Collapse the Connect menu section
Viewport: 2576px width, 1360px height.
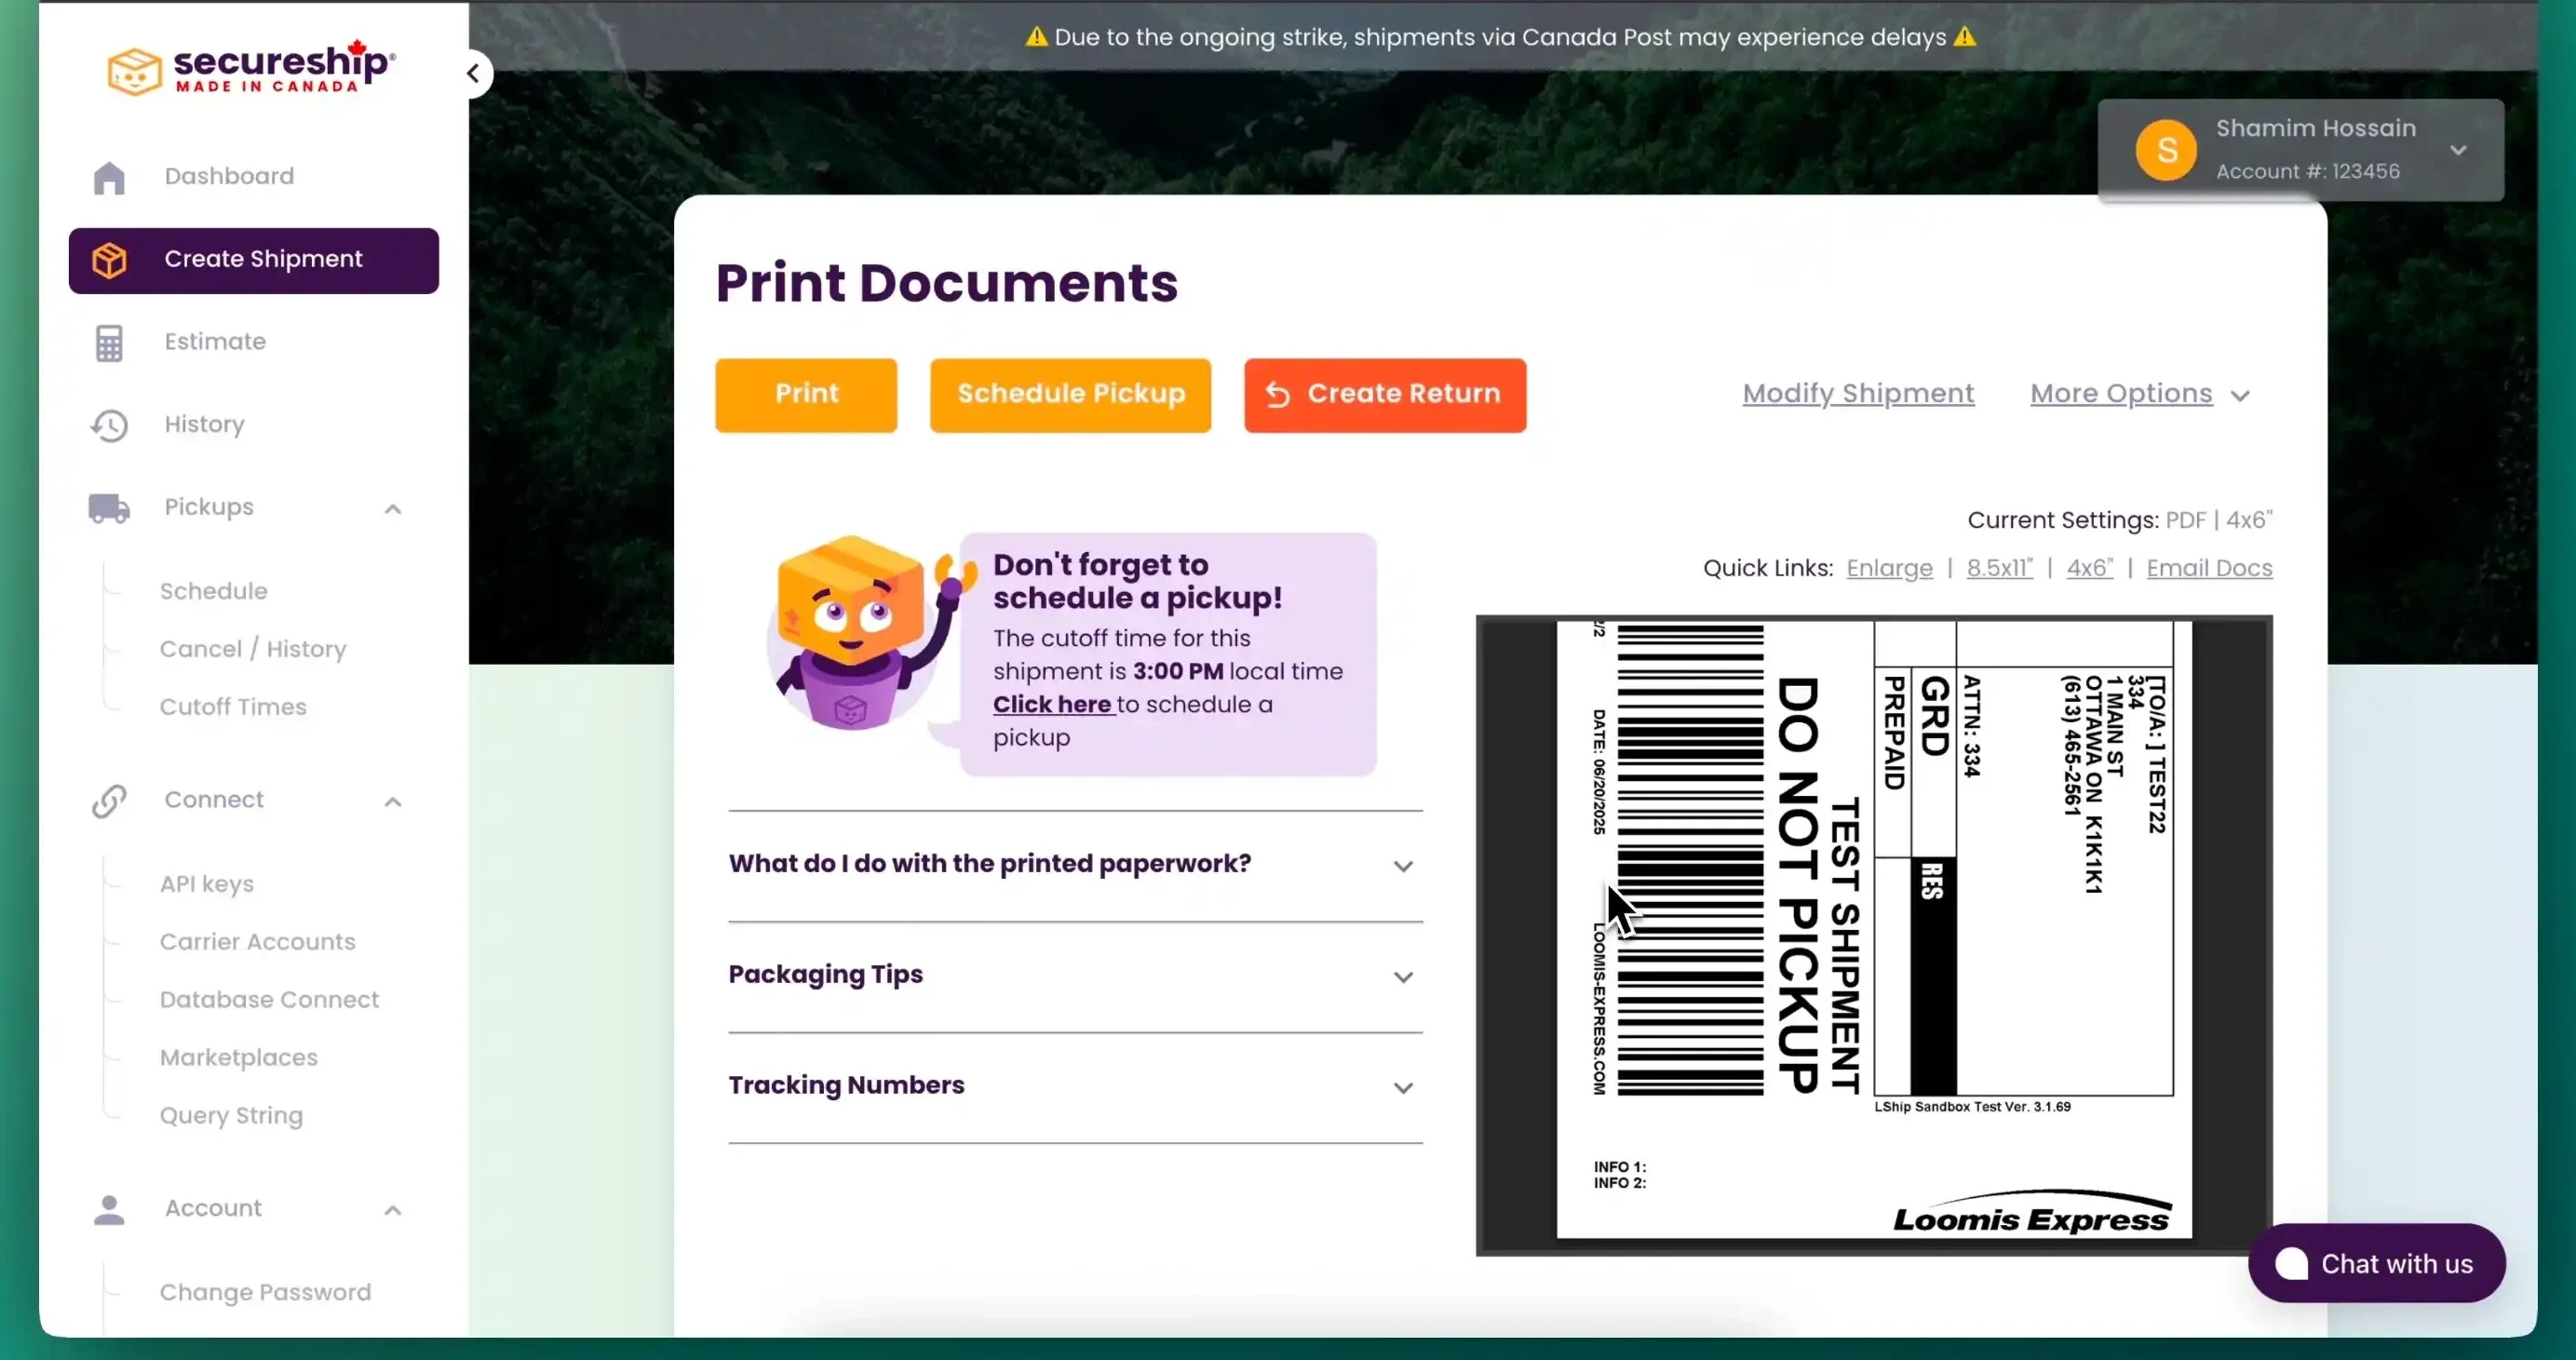click(393, 802)
